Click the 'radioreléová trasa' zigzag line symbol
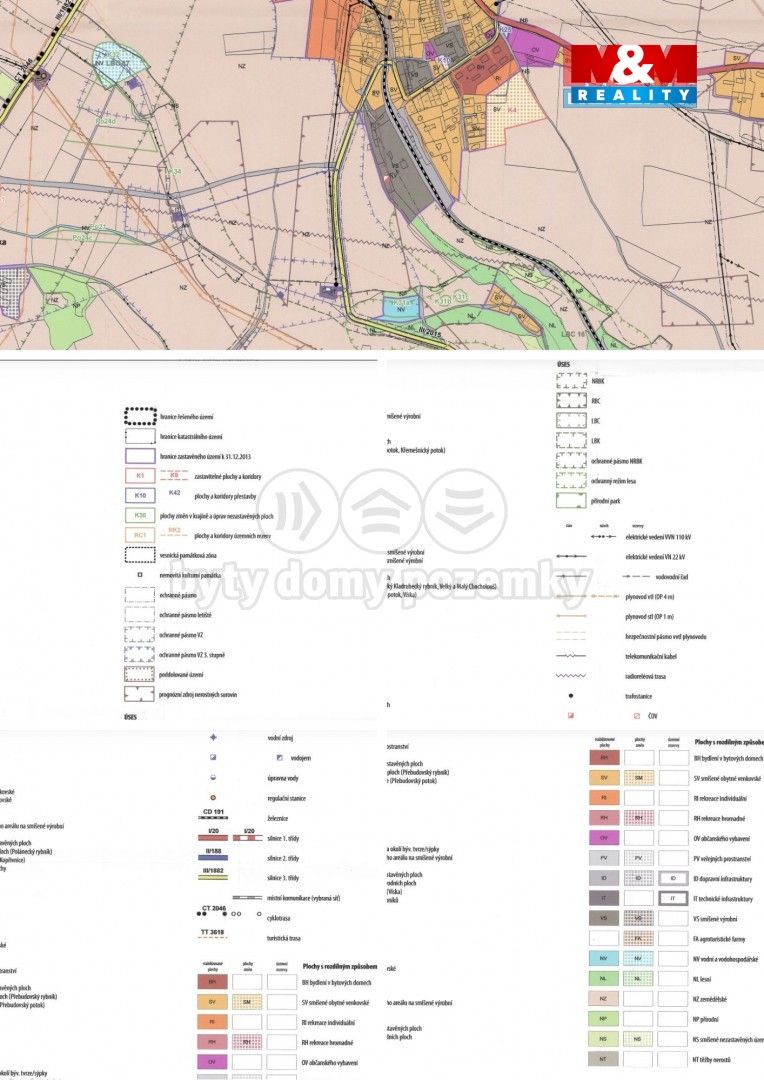 click(572, 676)
